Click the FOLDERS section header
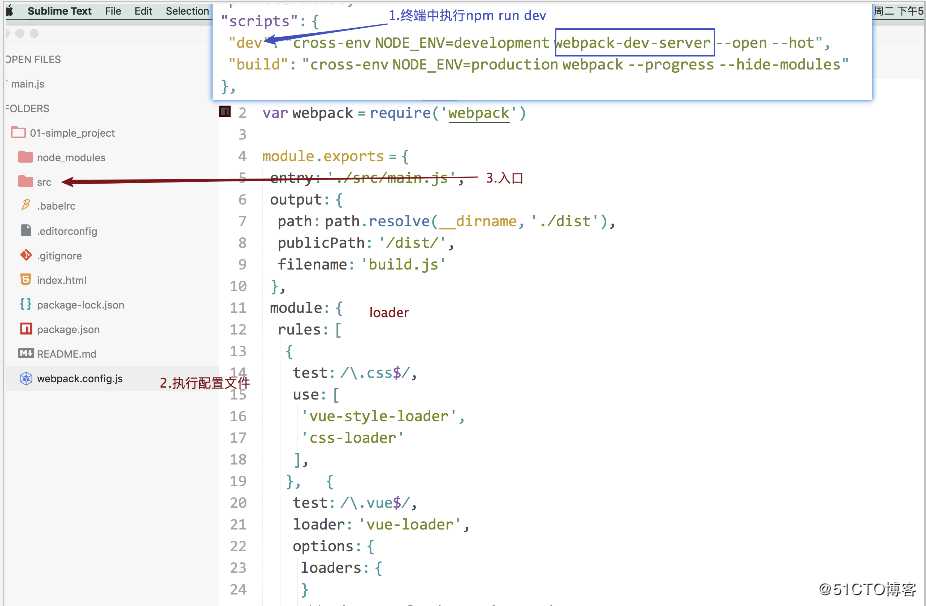 pos(27,109)
